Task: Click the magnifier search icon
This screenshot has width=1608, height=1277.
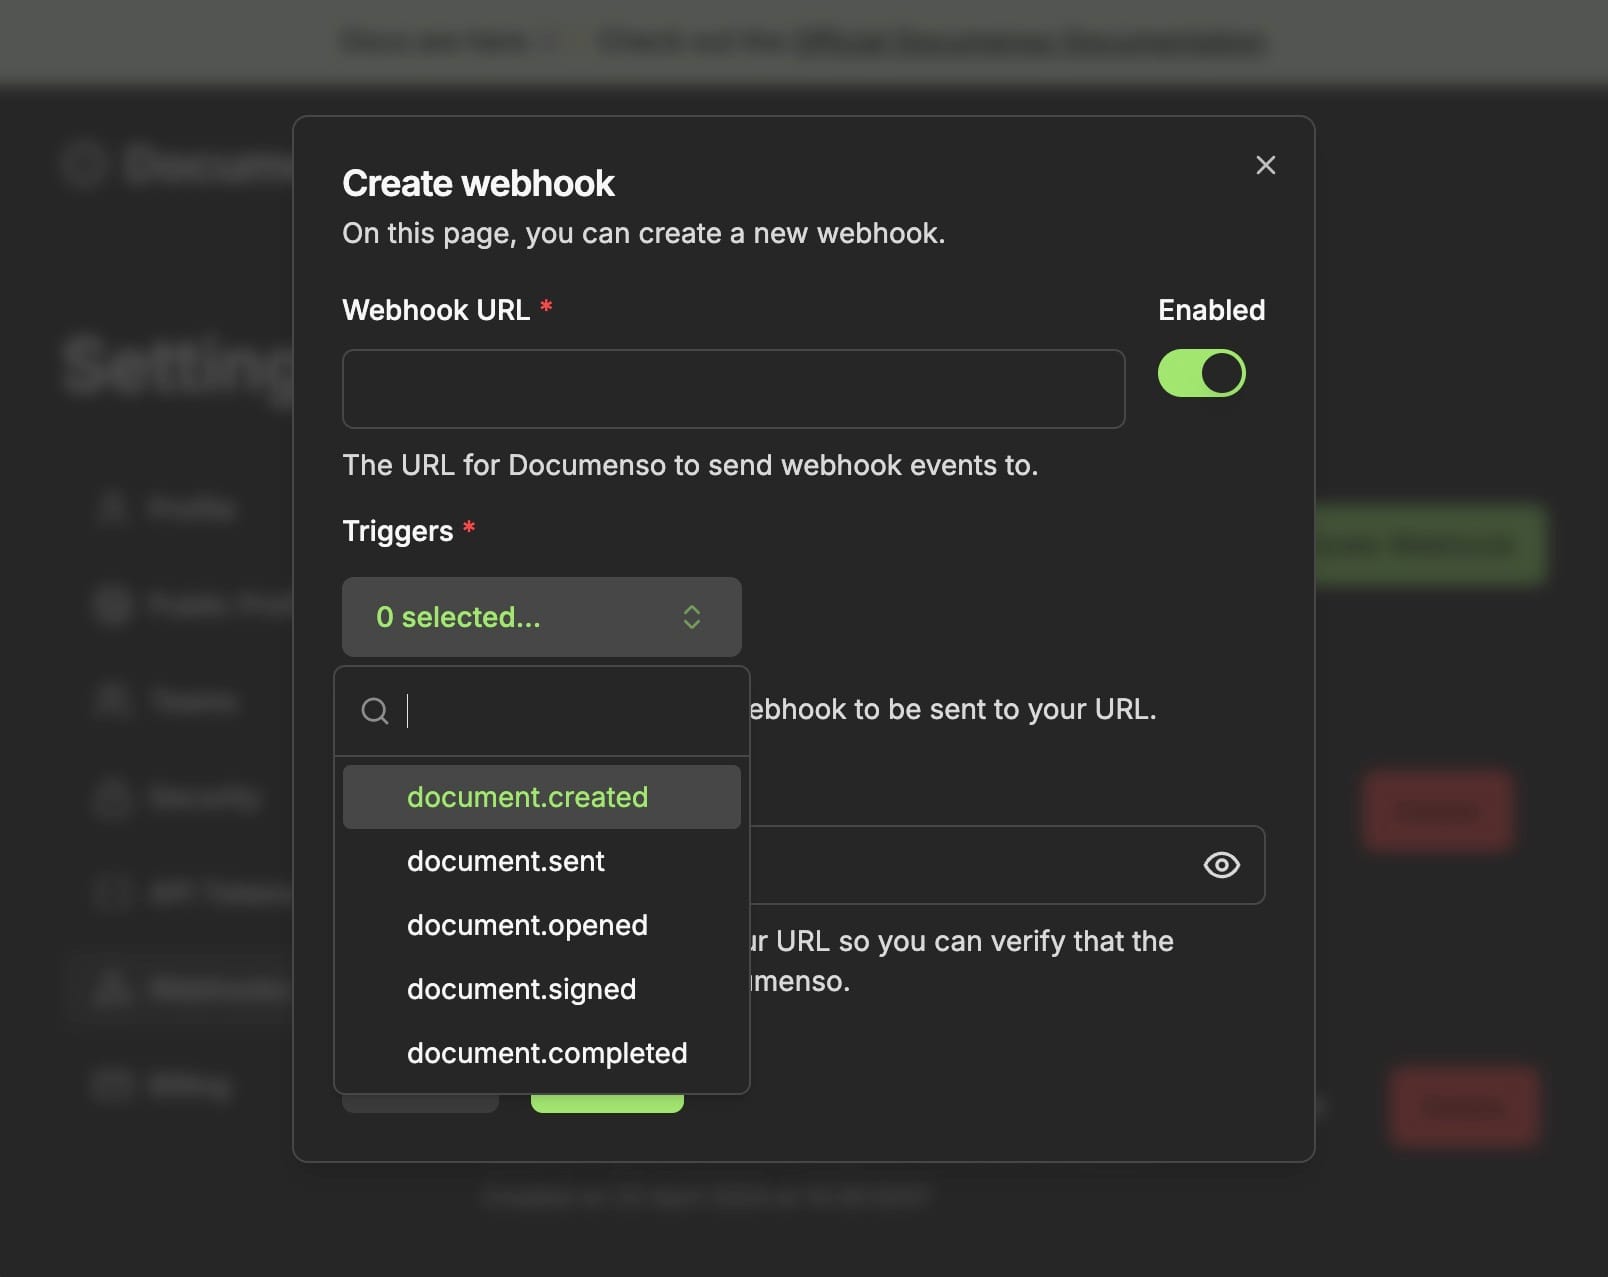Action: tap(375, 711)
